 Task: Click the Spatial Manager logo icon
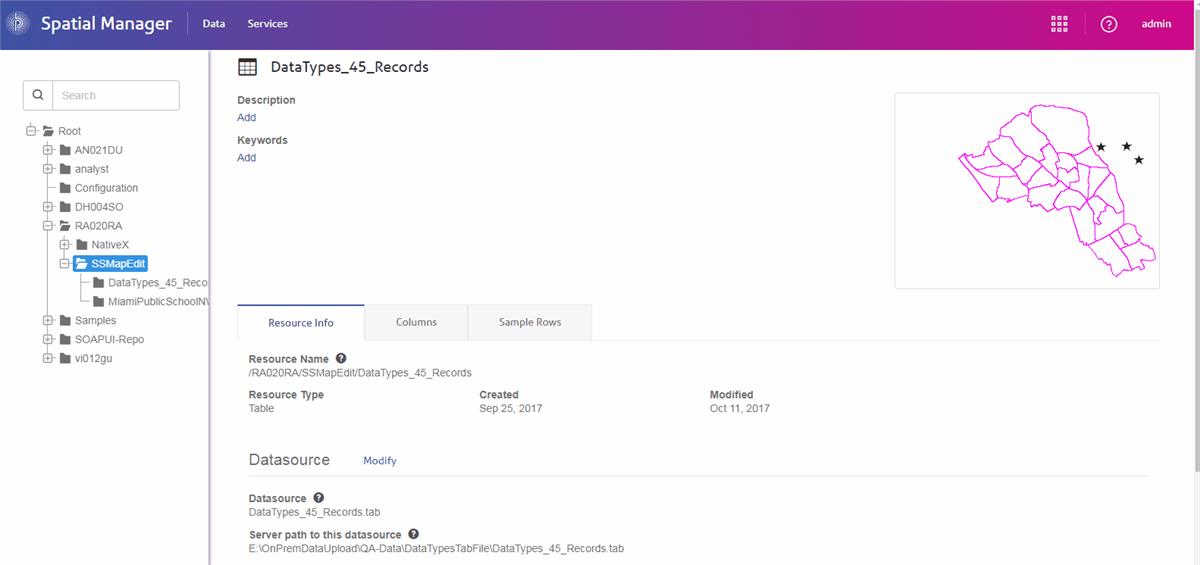pyautogui.click(x=19, y=24)
